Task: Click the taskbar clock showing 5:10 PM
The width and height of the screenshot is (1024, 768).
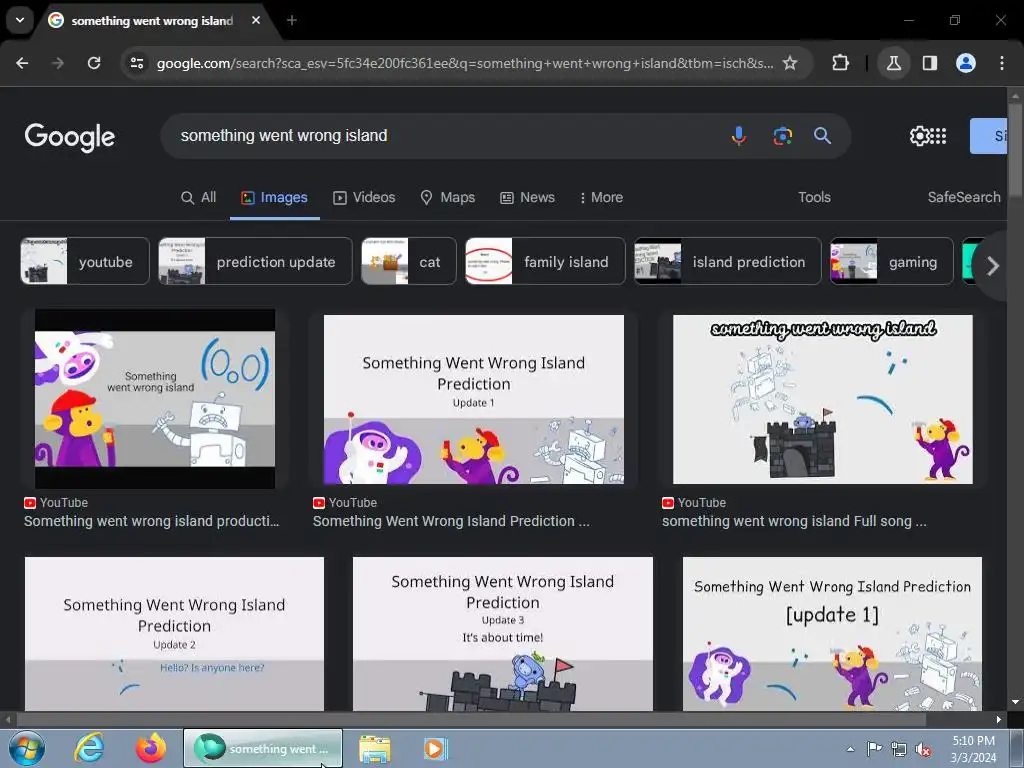Action: coord(973,749)
